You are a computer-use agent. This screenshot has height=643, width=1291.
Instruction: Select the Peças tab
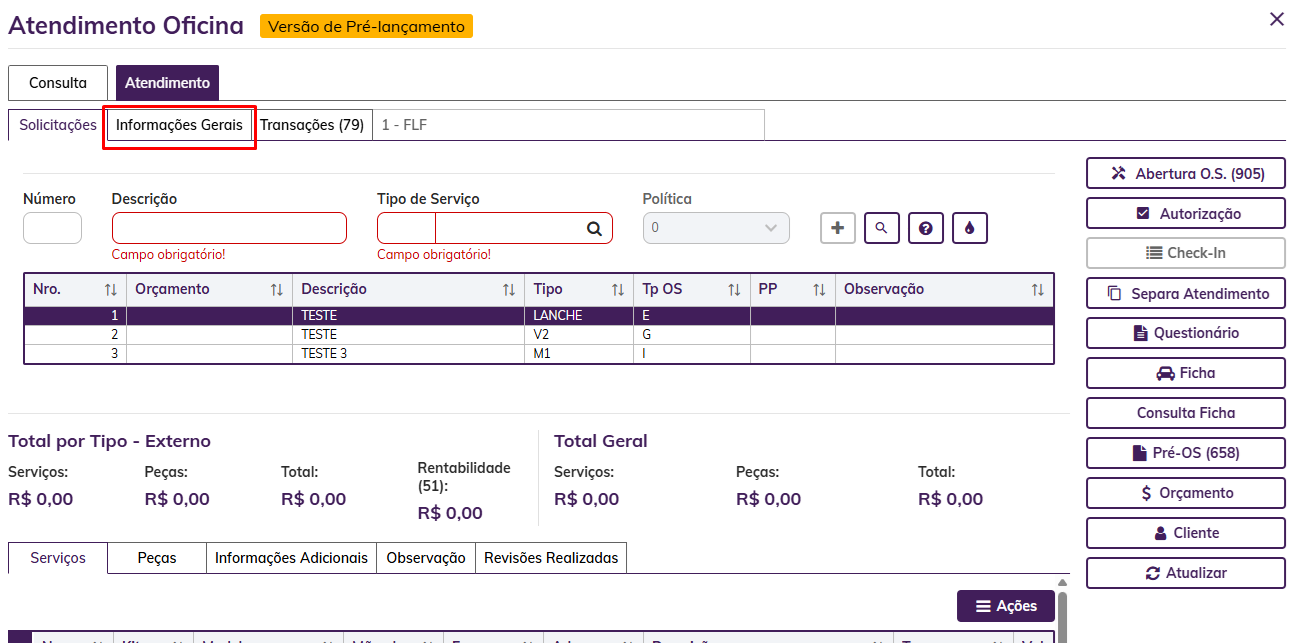pyautogui.click(x=157, y=558)
